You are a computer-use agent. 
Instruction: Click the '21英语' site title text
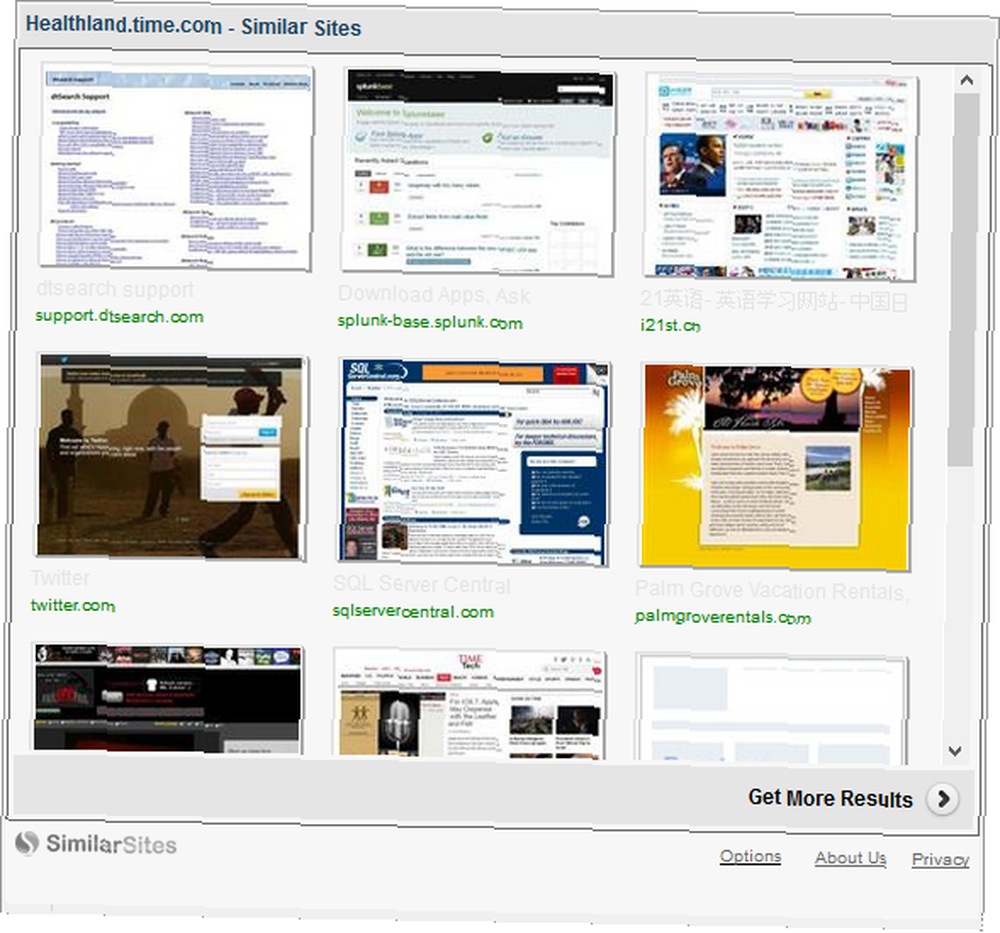774,300
